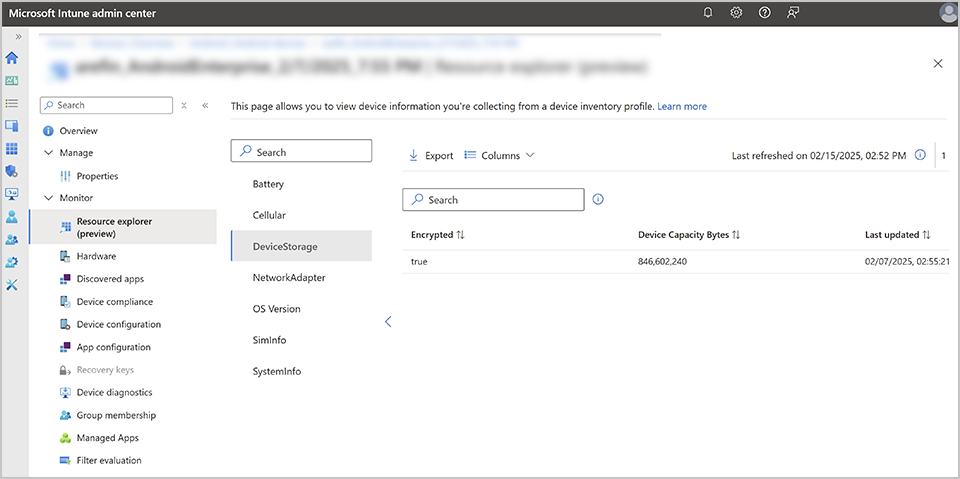Click the 'true' Encrypted cell

tap(419, 262)
